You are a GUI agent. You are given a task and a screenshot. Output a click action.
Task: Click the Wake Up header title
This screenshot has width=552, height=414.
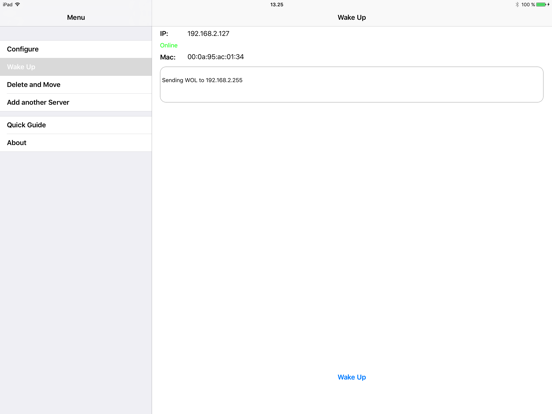pyautogui.click(x=352, y=17)
